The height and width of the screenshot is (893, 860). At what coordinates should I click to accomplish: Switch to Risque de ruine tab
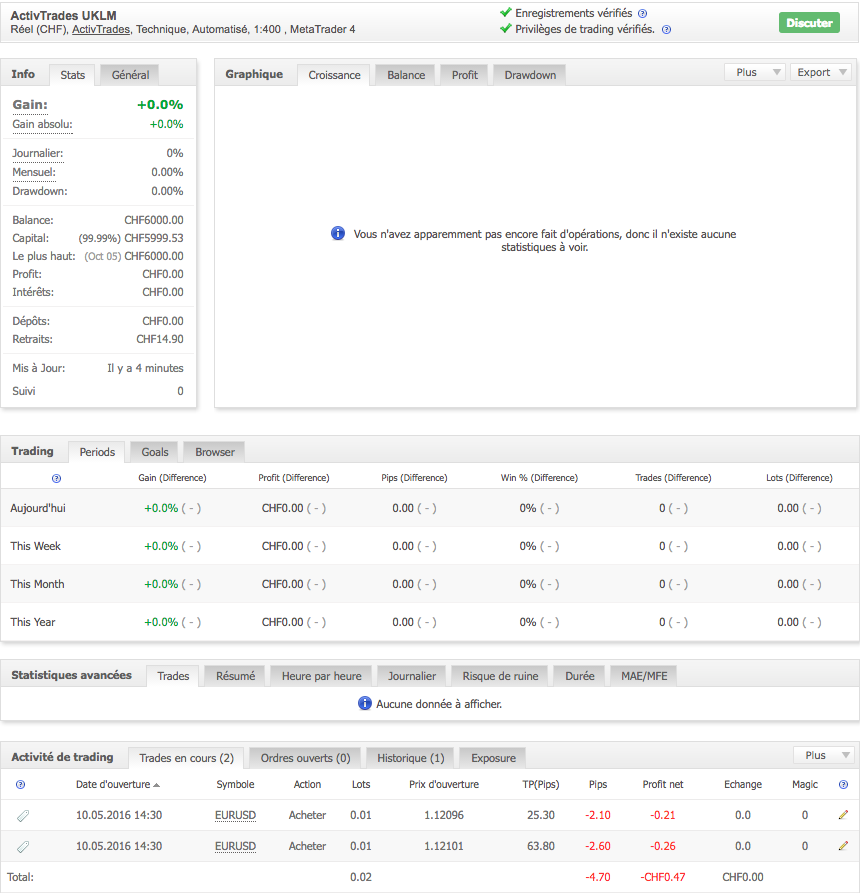pyautogui.click(x=500, y=676)
